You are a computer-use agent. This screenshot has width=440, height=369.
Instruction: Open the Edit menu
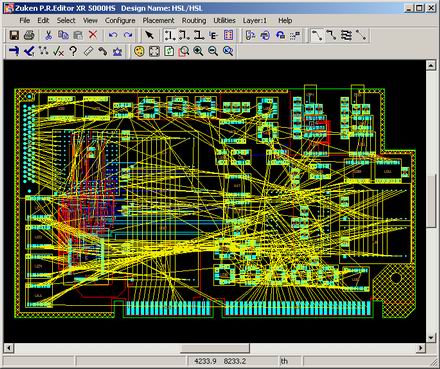pos(43,20)
